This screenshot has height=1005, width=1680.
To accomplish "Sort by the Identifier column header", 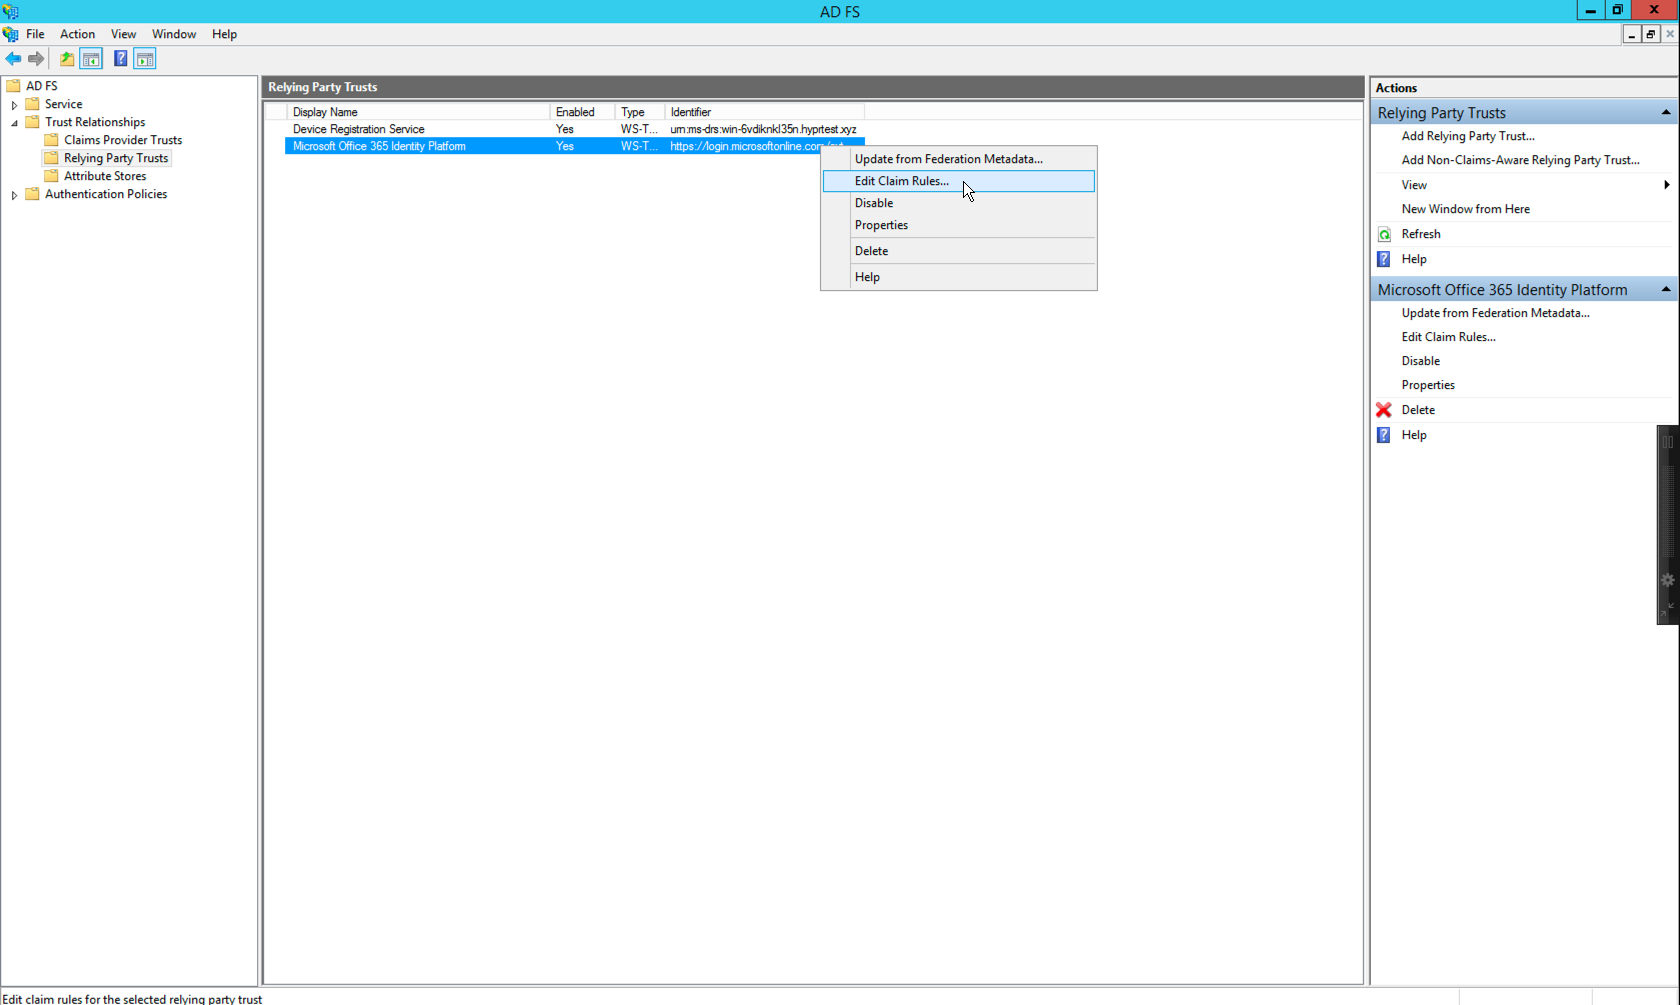I will (765, 112).
